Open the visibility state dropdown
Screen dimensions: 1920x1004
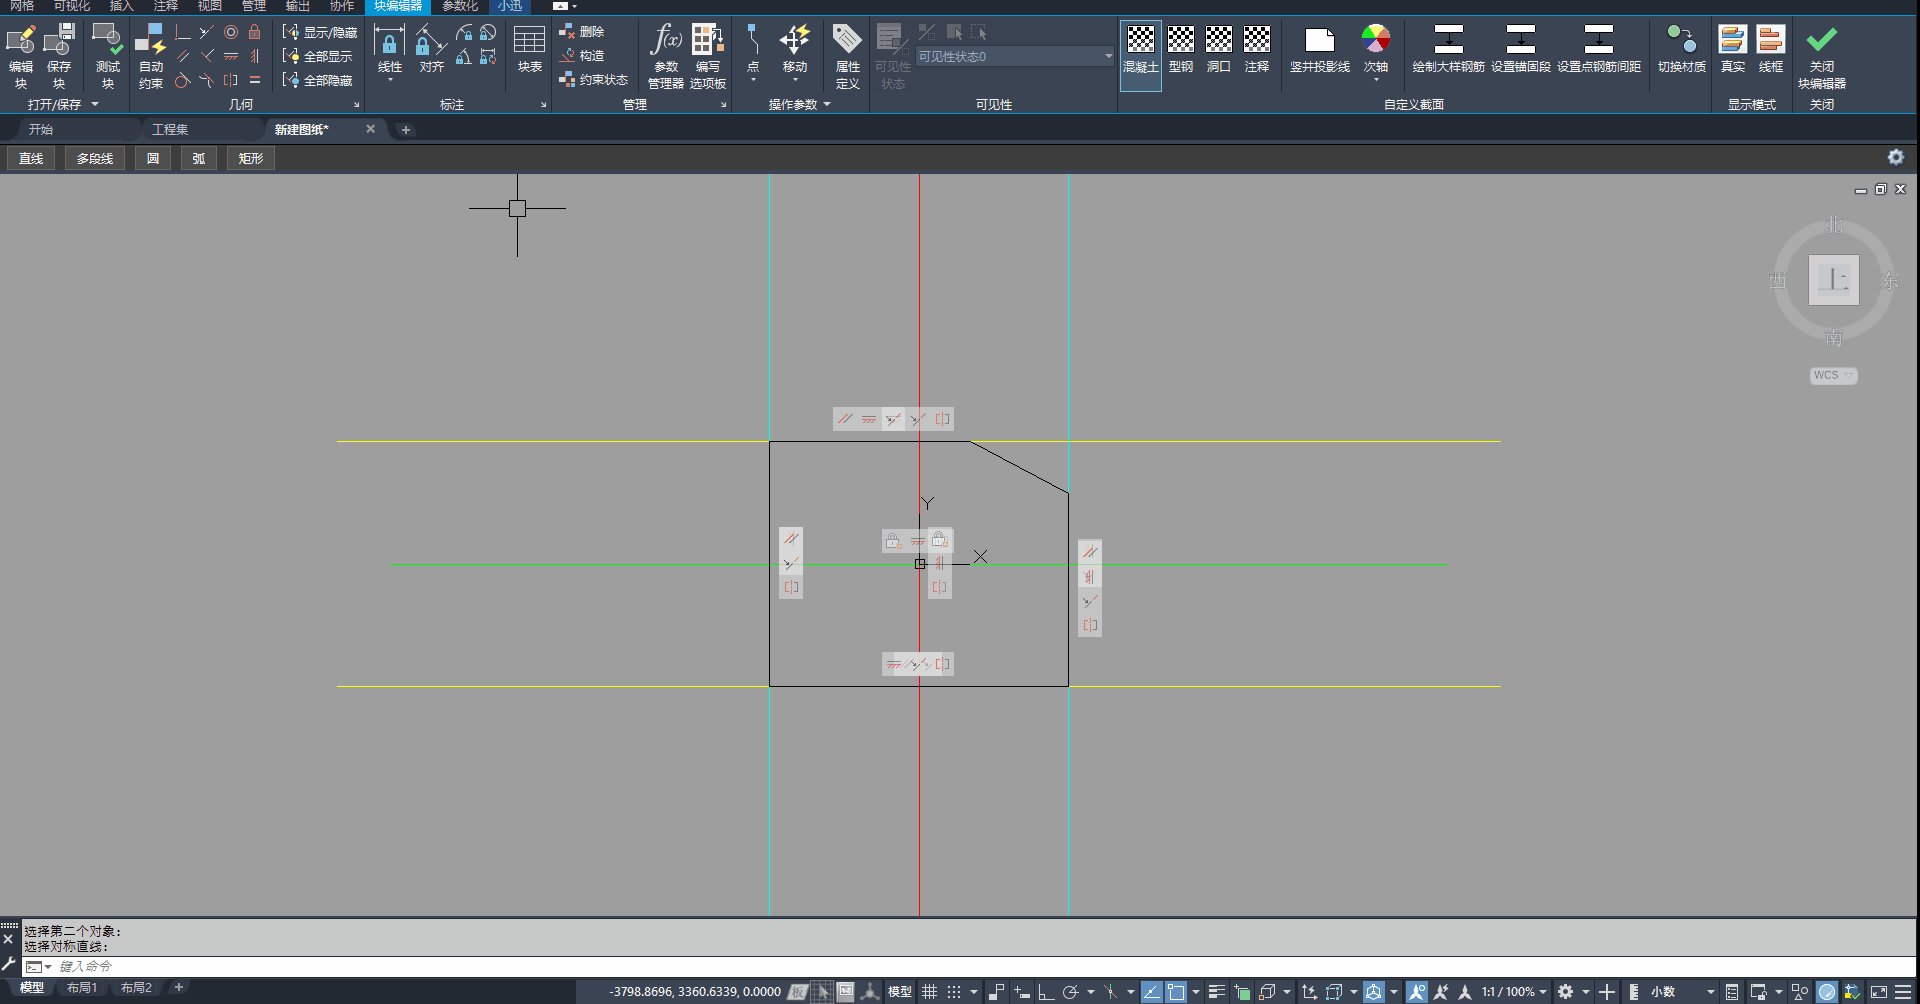(1015, 57)
